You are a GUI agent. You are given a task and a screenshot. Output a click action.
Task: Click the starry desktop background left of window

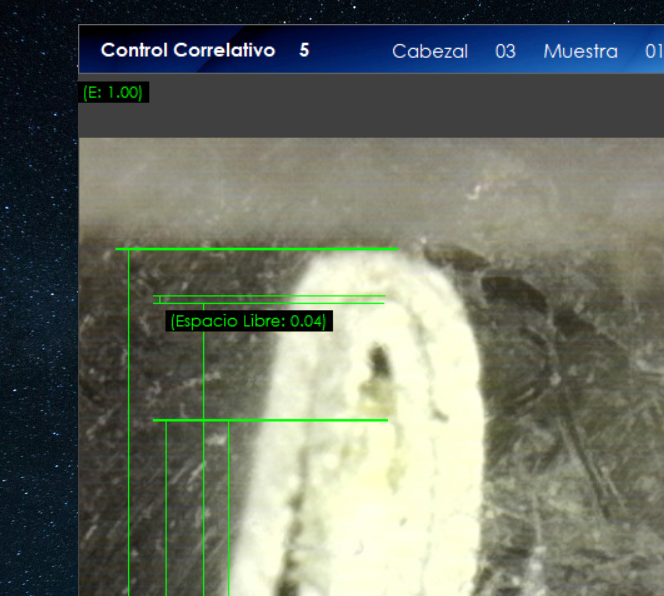[38, 300]
